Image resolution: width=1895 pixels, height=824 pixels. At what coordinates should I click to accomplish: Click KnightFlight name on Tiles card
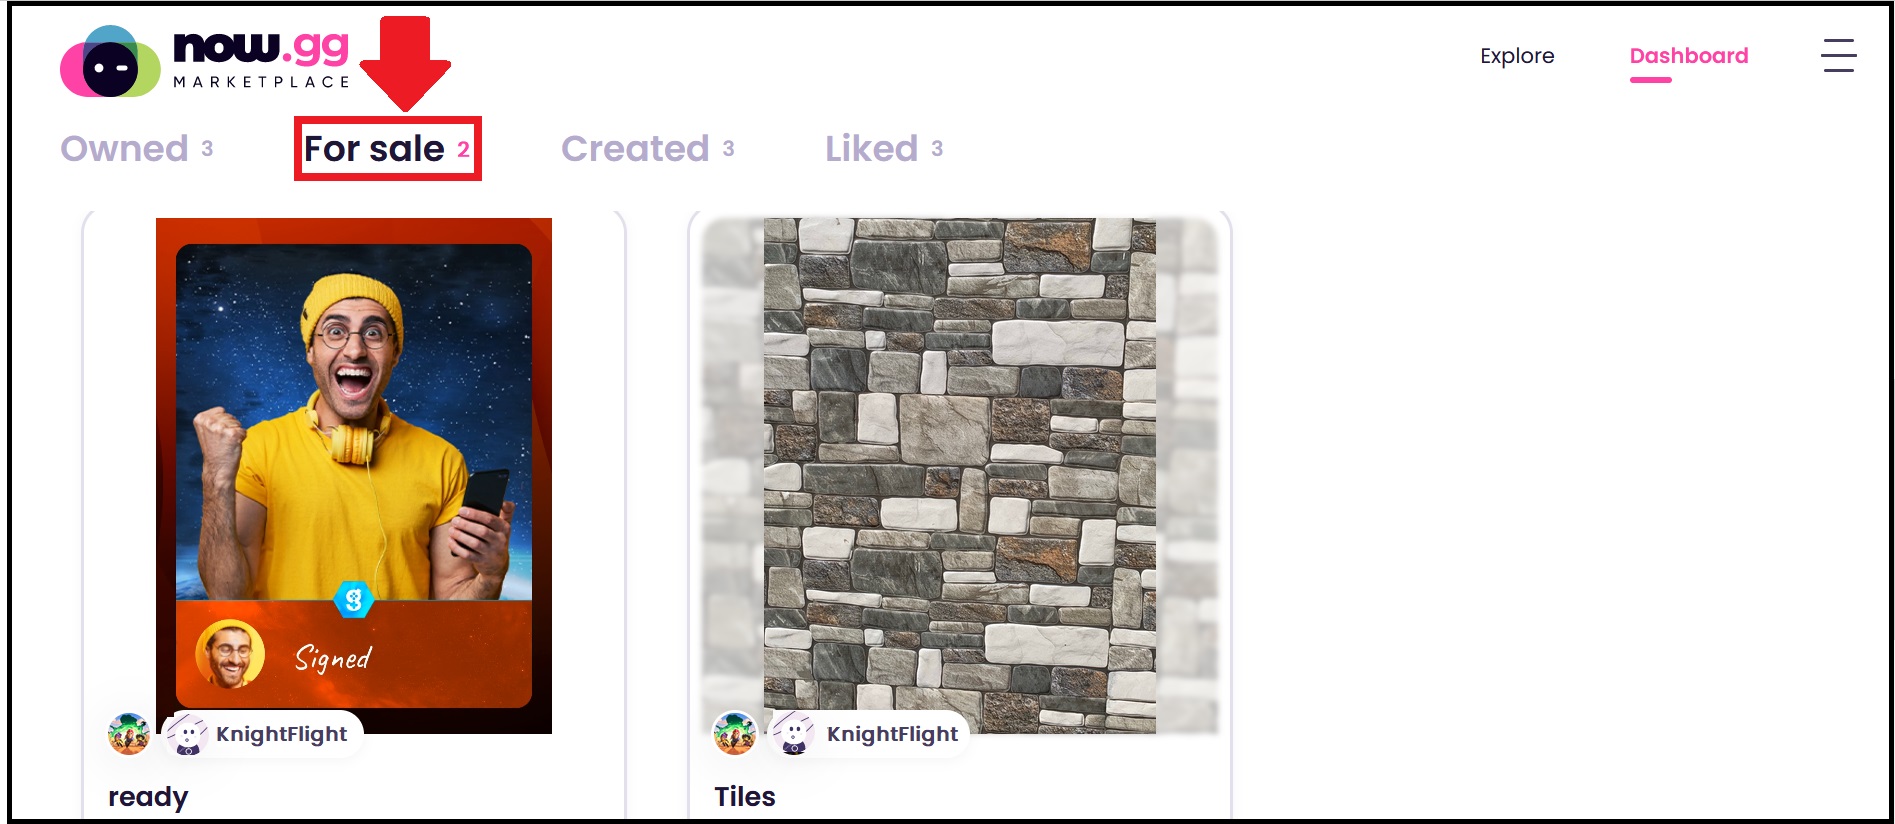pos(892,734)
